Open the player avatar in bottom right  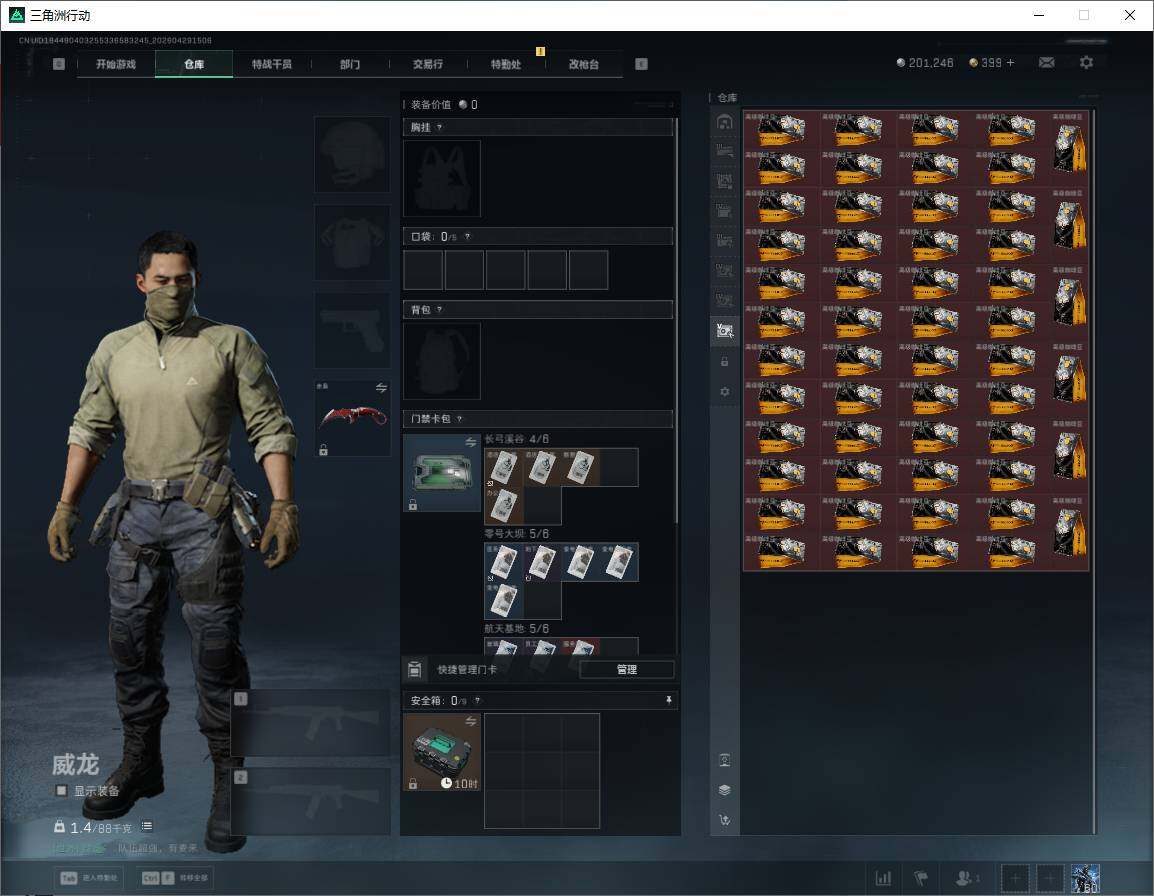click(x=1085, y=878)
